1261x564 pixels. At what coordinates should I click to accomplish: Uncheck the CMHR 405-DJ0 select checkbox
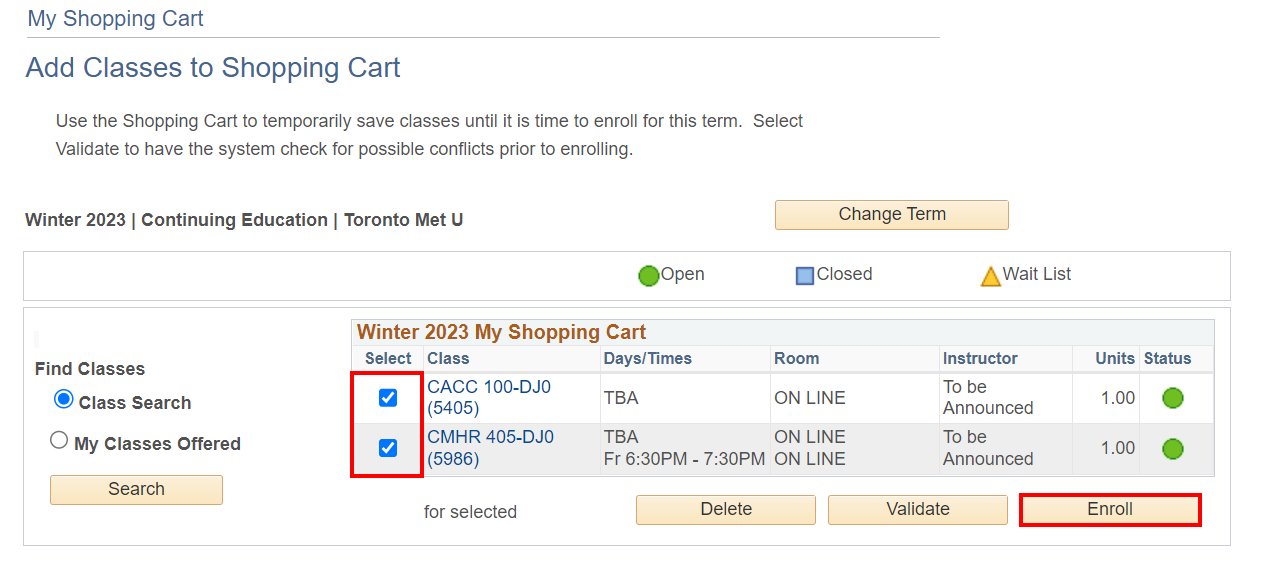coord(388,448)
